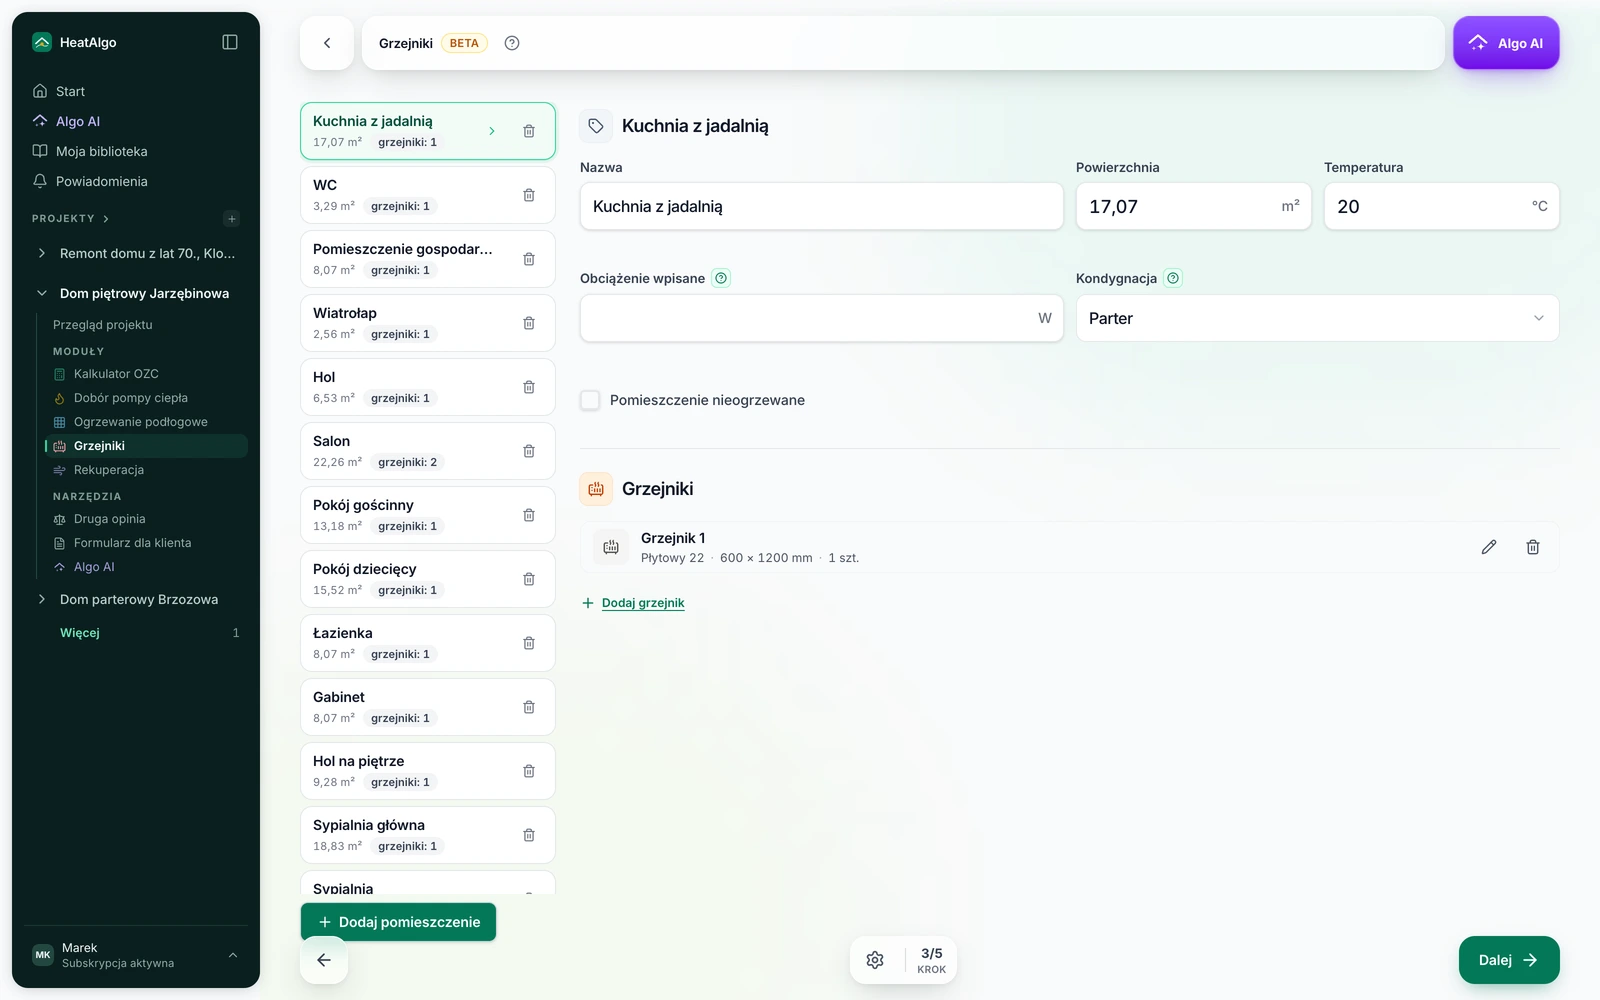Screen dimensions: 1600x1000
Task: Click the add project plus icon
Action: pos(232,219)
